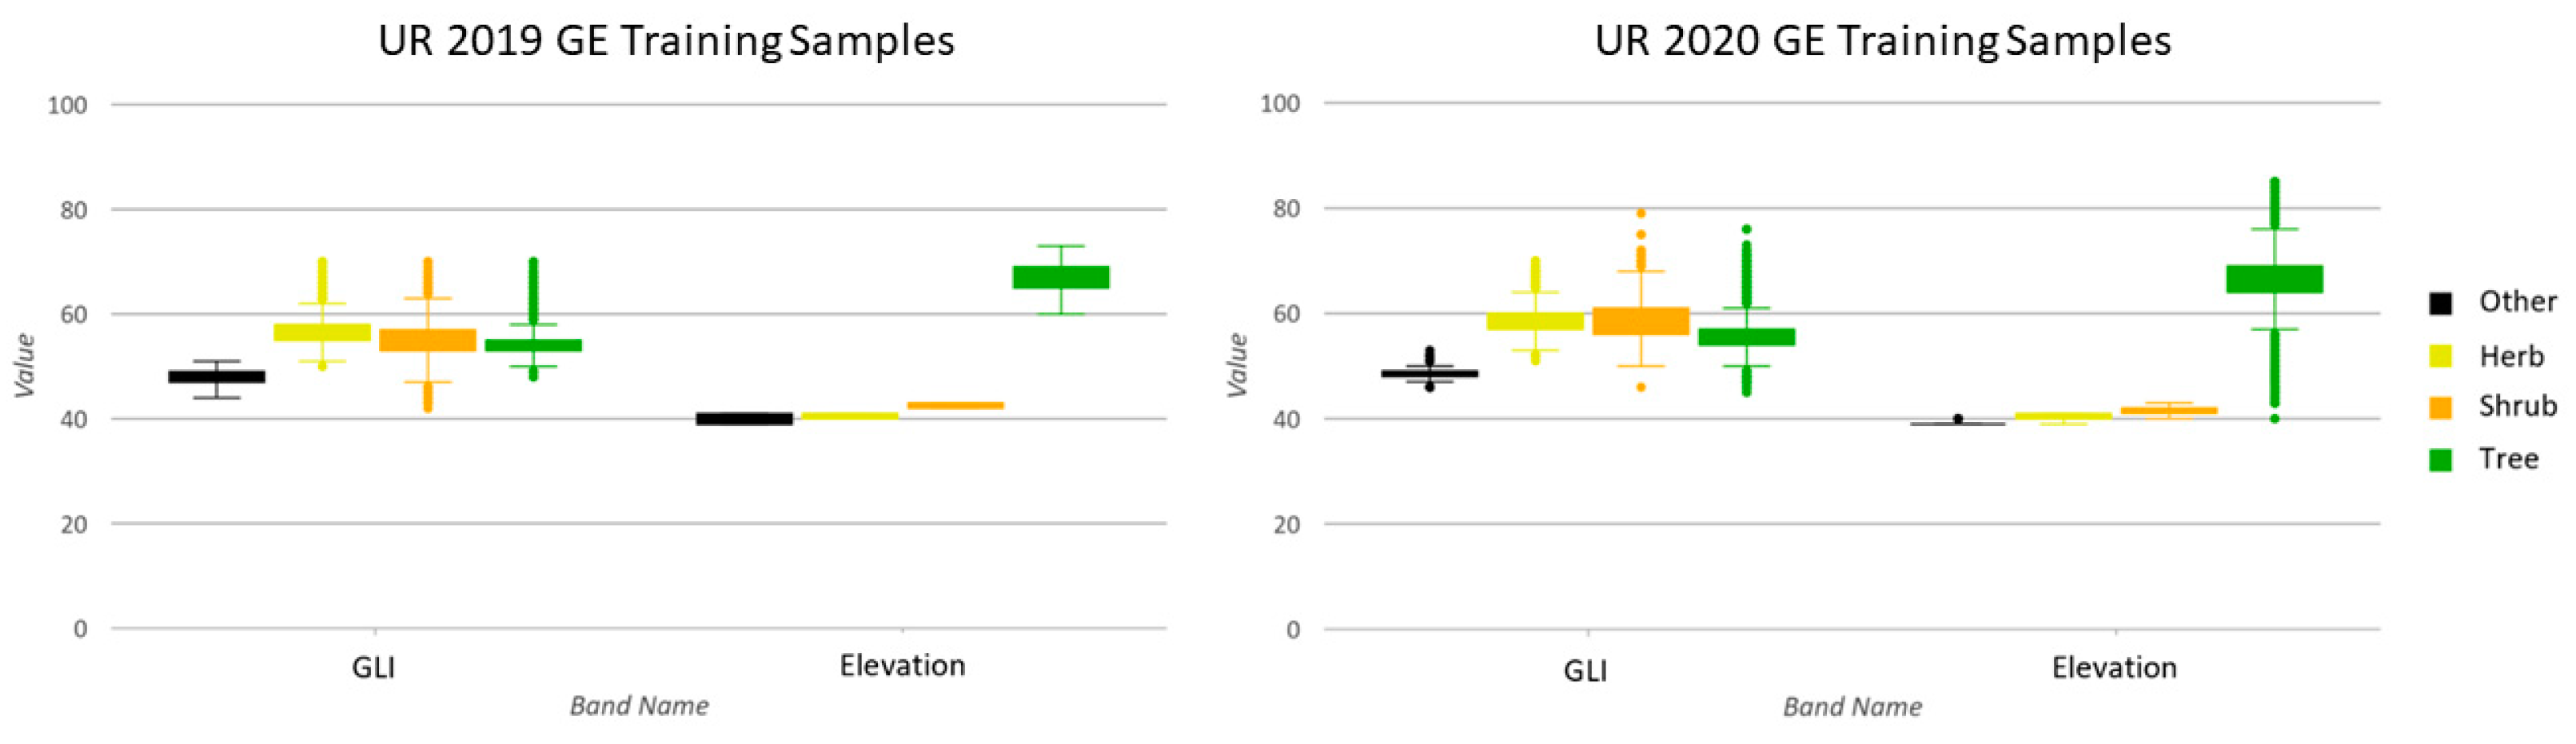Click the UR 2019 GE Training Samples title
Image resolution: width=2576 pixels, height=744 pixels.
pyautogui.click(x=666, y=42)
